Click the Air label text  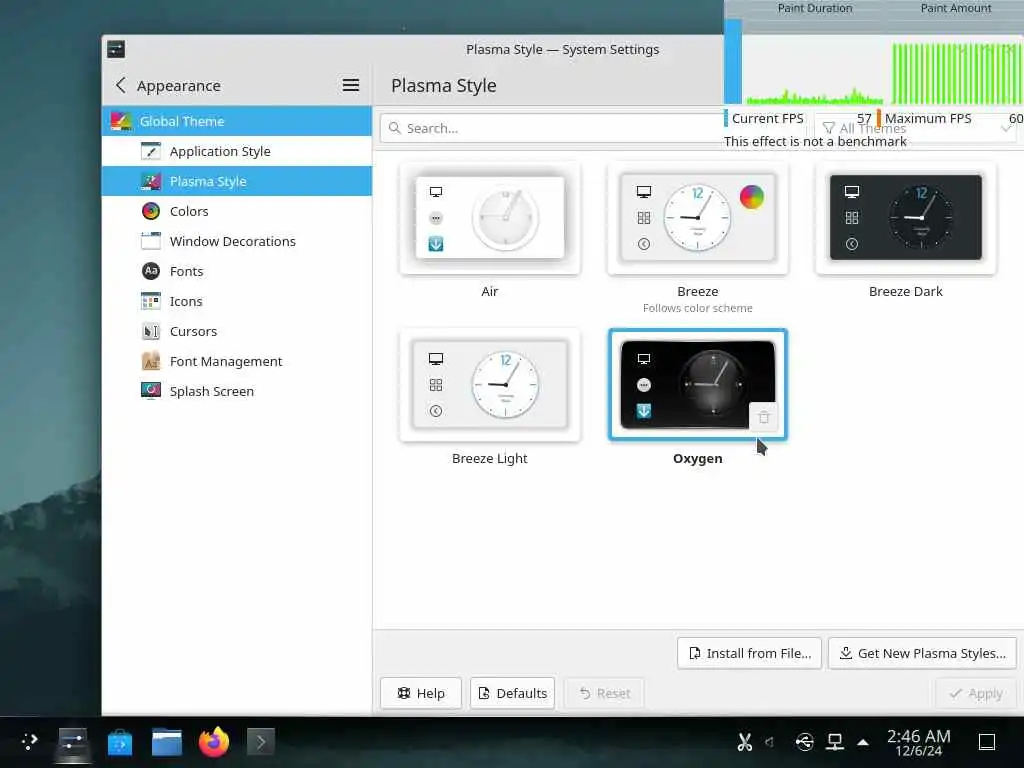click(490, 292)
